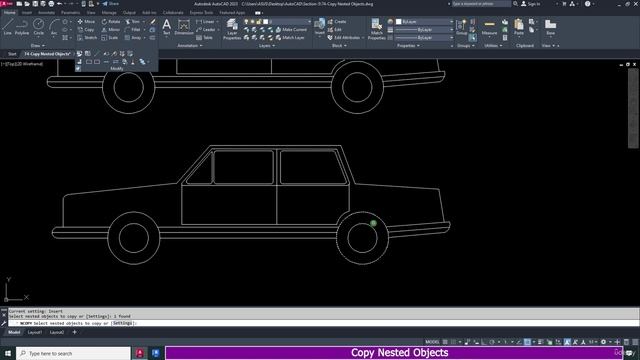Click the Mirror tool

[x=111, y=30]
